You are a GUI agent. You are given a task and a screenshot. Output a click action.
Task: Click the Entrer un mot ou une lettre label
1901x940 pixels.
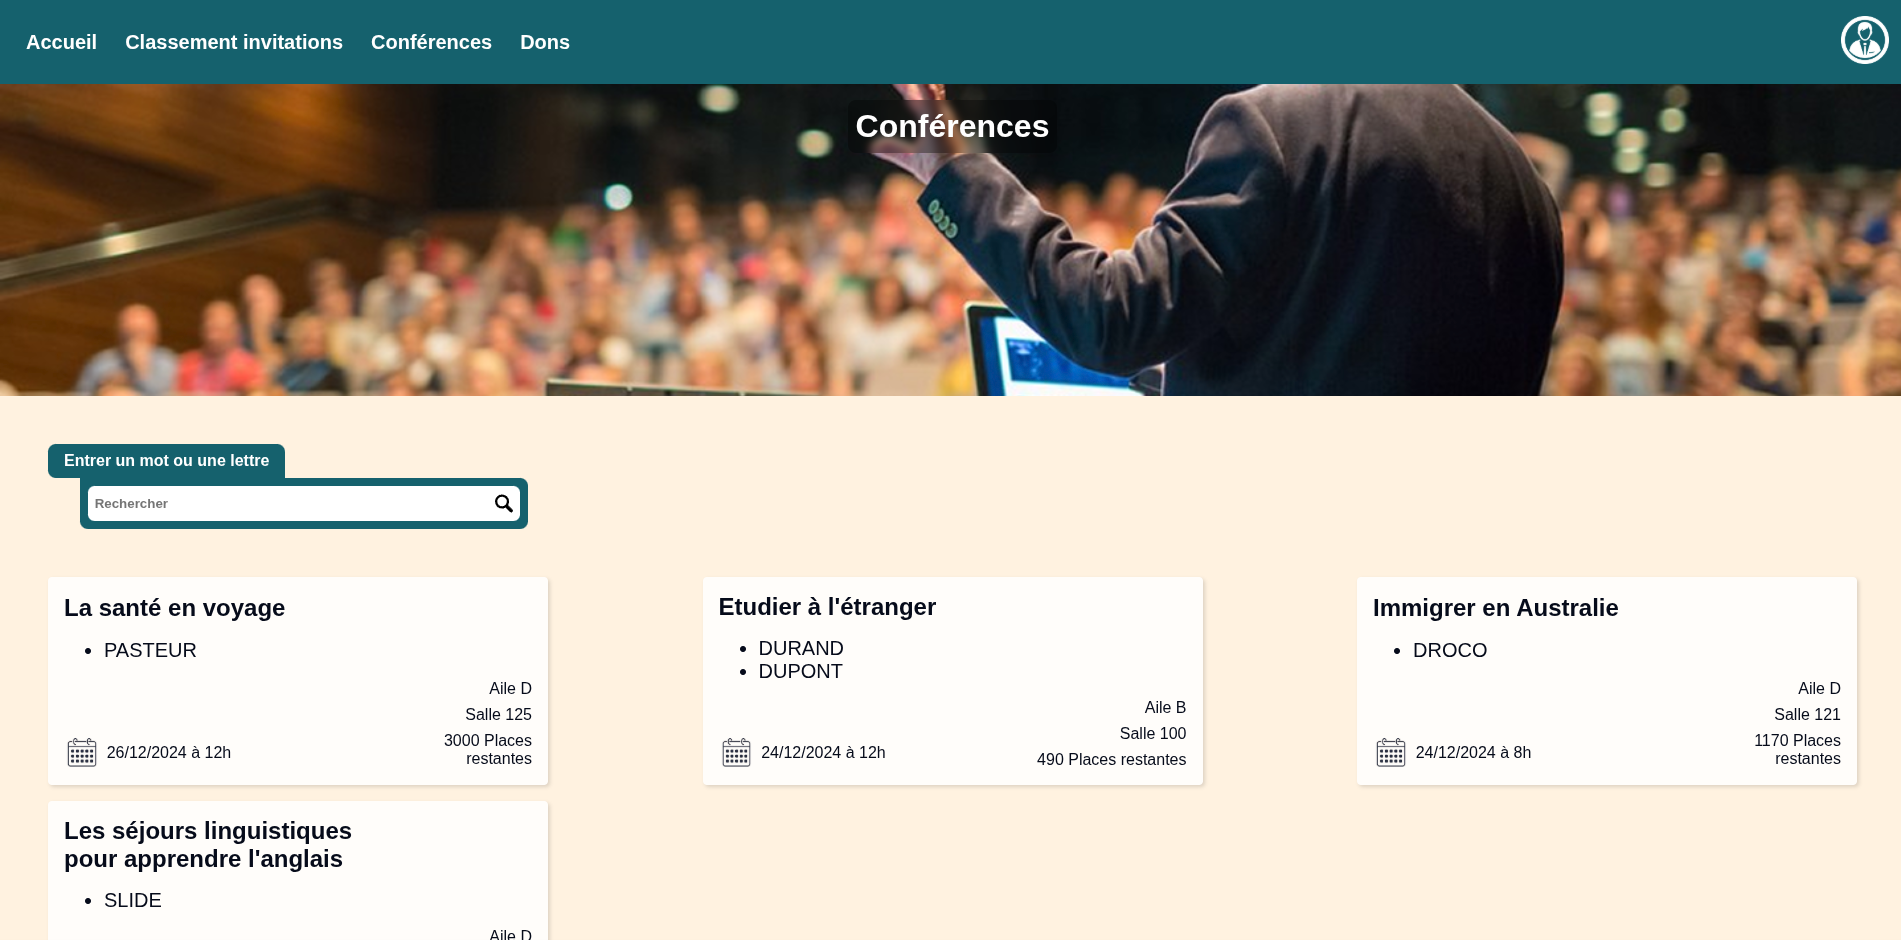point(166,461)
